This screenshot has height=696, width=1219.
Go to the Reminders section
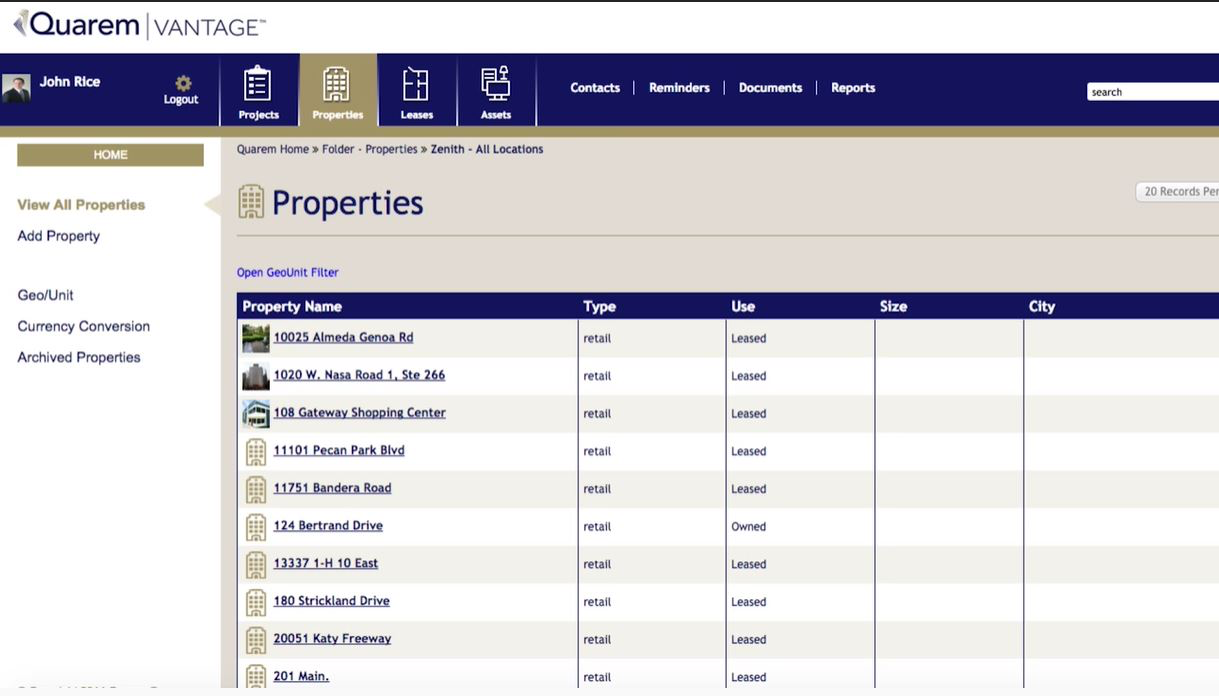click(679, 87)
